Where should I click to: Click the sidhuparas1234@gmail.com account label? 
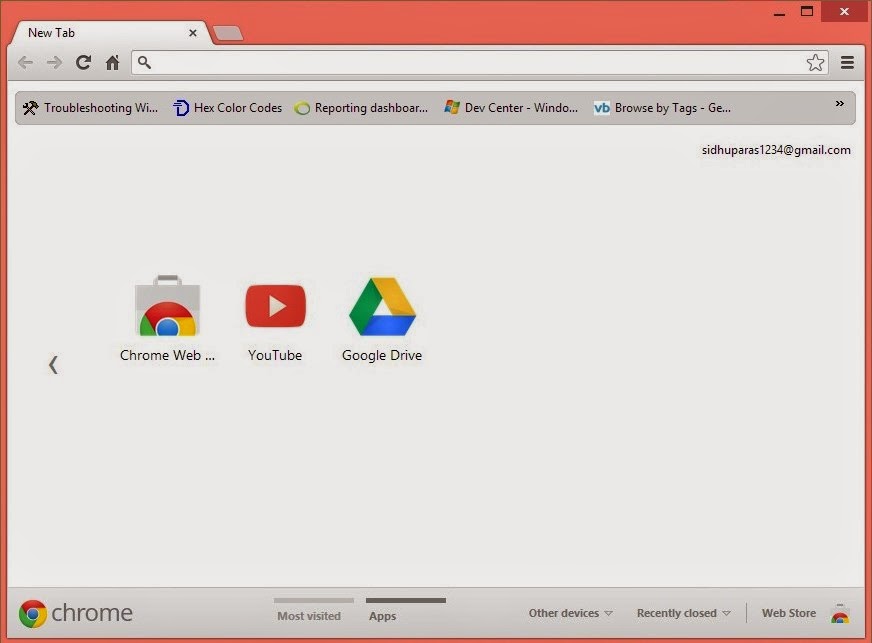click(x=776, y=150)
